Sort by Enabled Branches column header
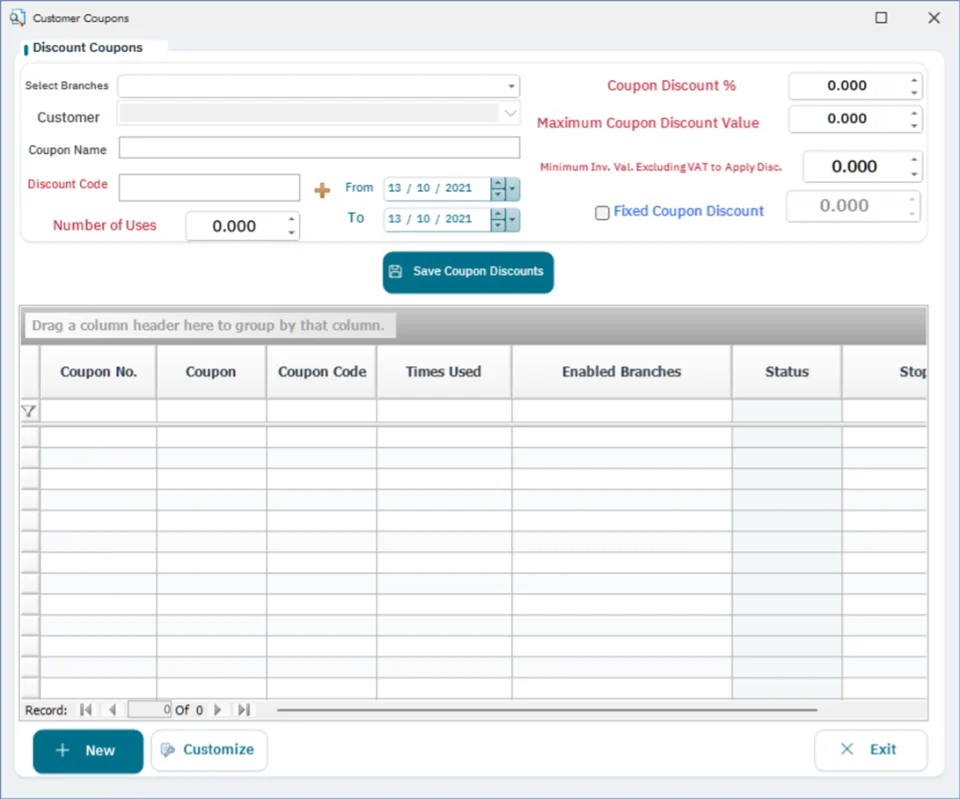This screenshot has height=799, width=960. (x=621, y=372)
